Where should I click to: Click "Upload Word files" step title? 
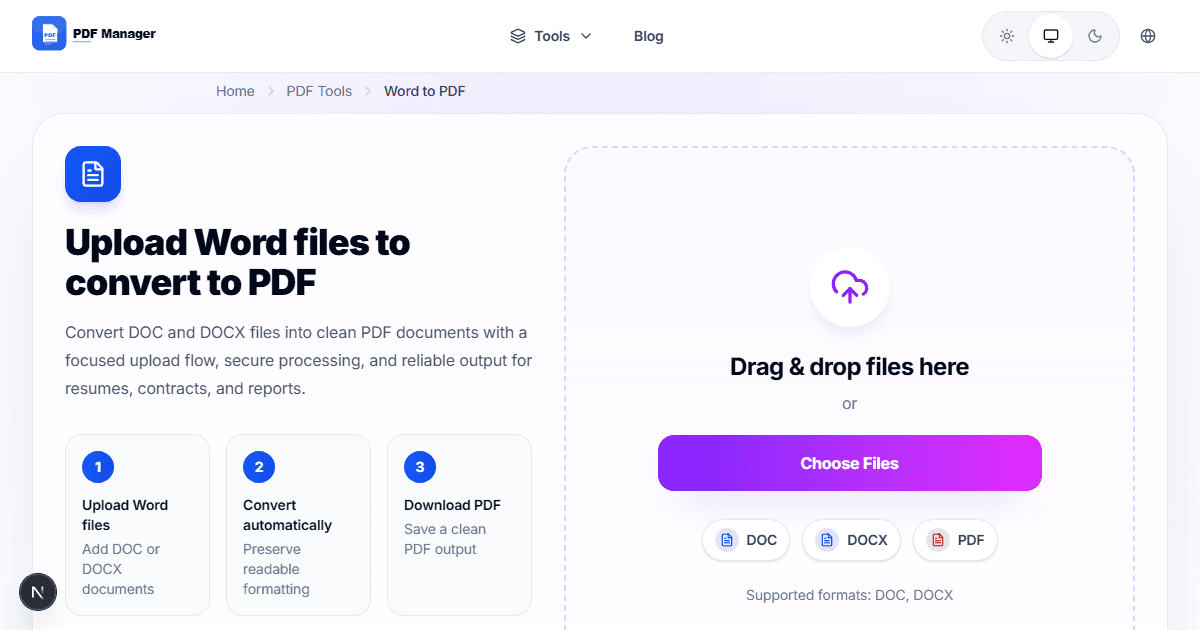point(125,515)
